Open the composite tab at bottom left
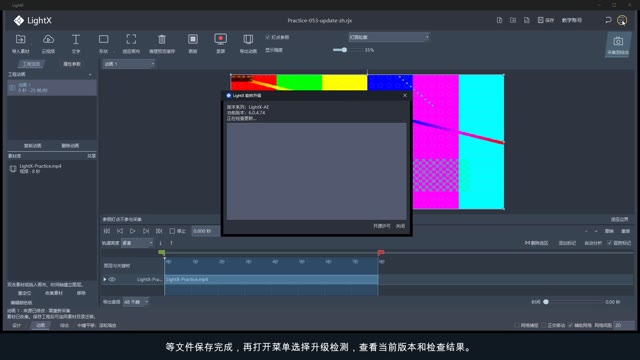The image size is (640, 360). tap(64, 325)
